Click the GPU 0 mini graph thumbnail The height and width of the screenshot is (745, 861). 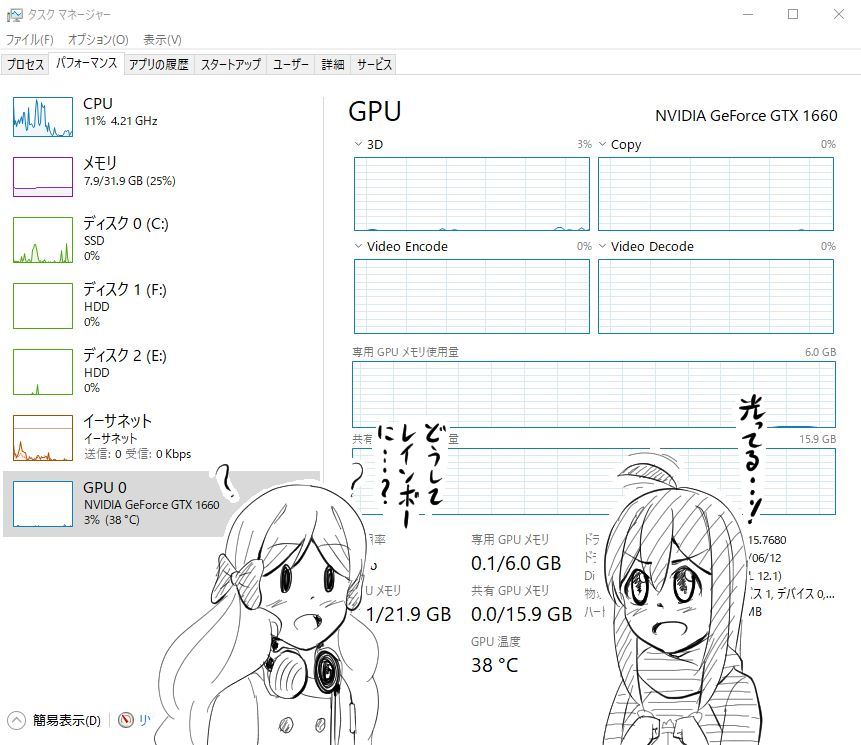(43, 504)
